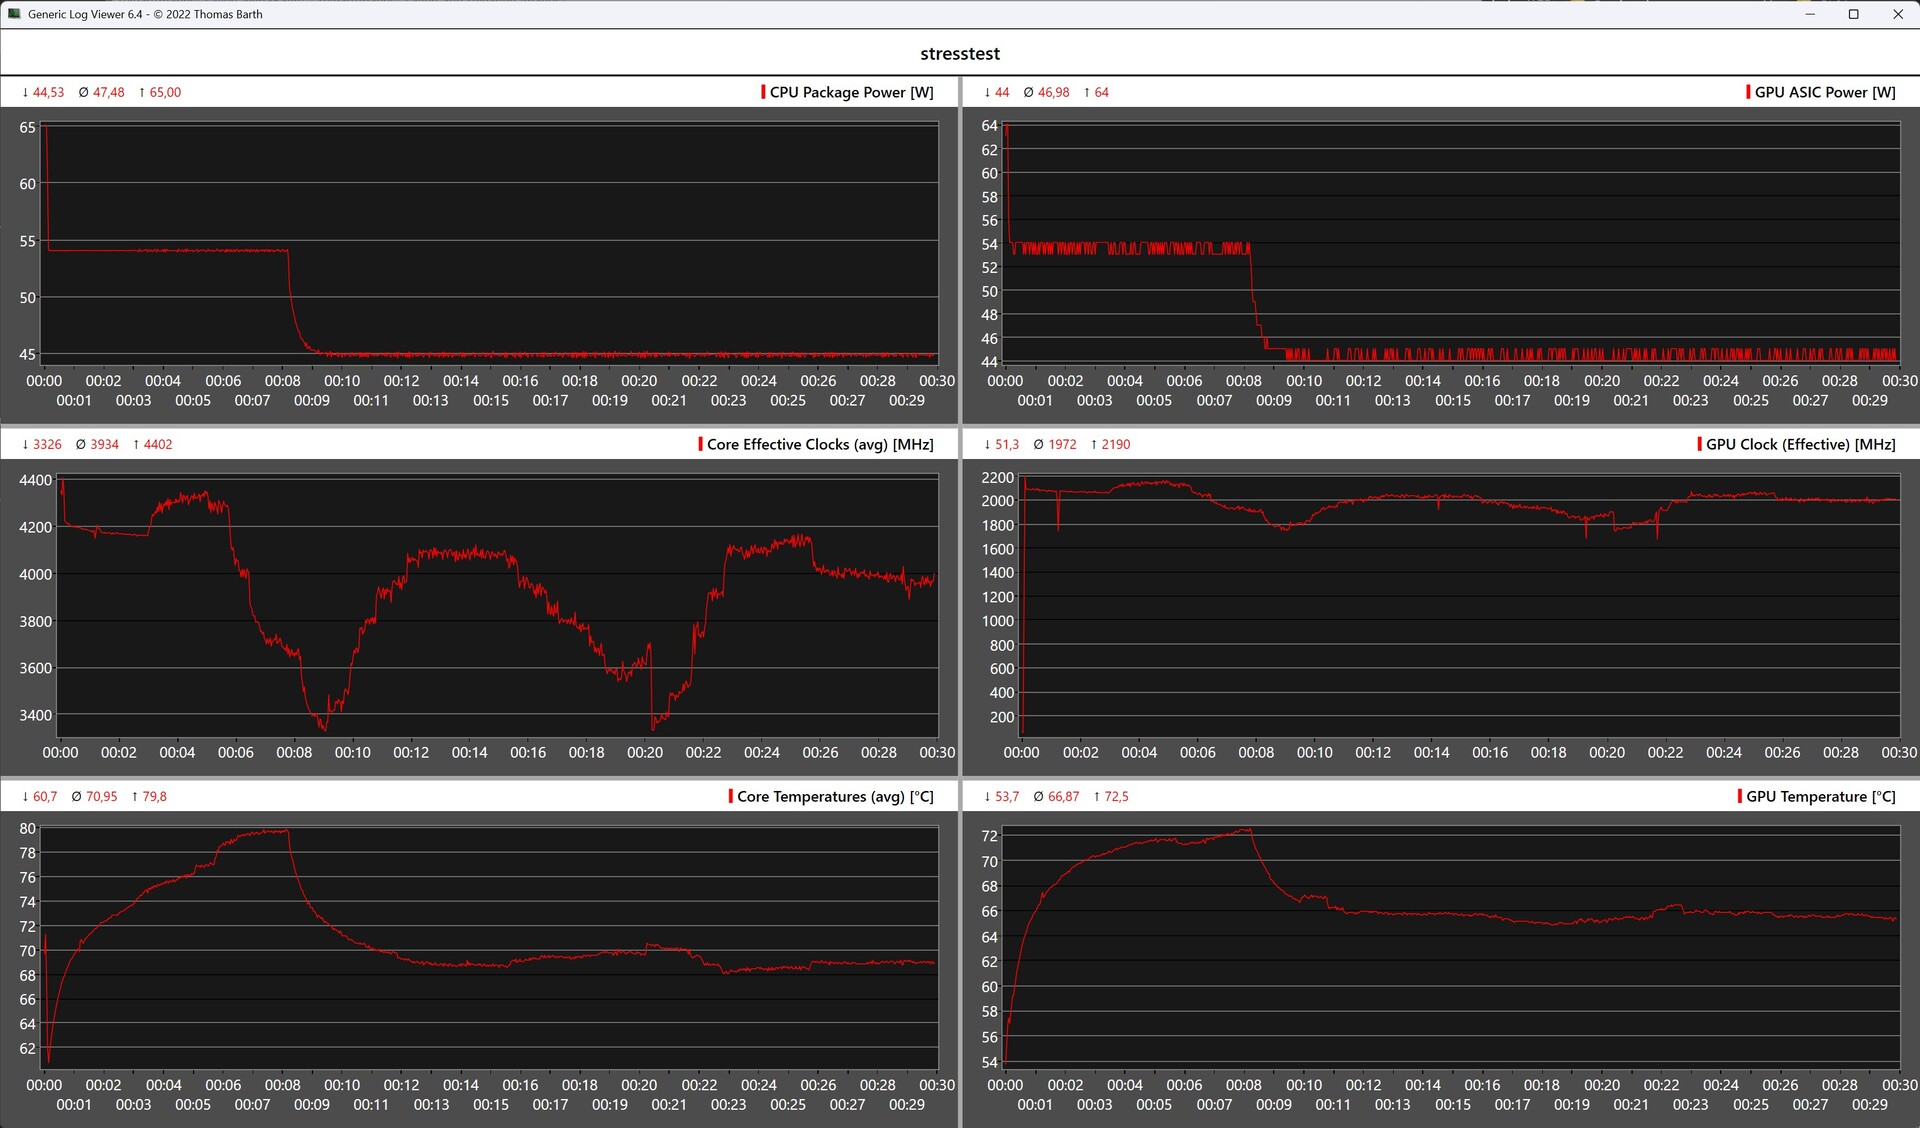Click Core Effective Clocks (avg) [MHz] label

820,444
